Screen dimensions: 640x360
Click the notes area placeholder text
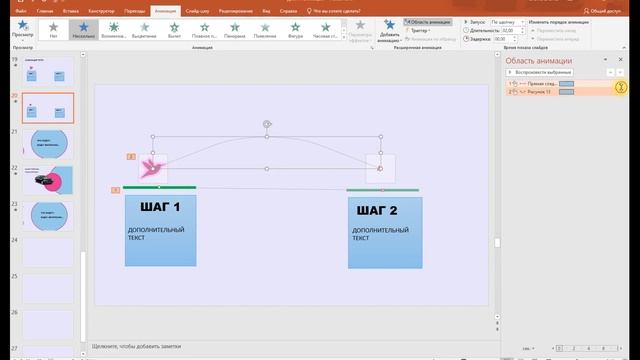(x=136, y=346)
